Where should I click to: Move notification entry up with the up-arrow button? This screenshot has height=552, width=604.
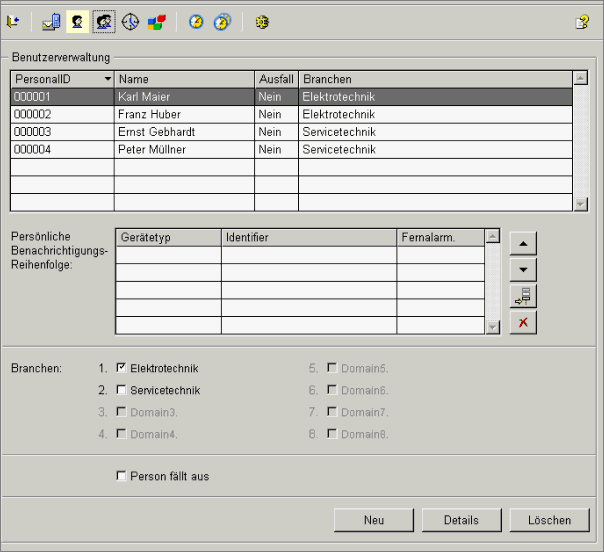pyautogui.click(x=522, y=244)
